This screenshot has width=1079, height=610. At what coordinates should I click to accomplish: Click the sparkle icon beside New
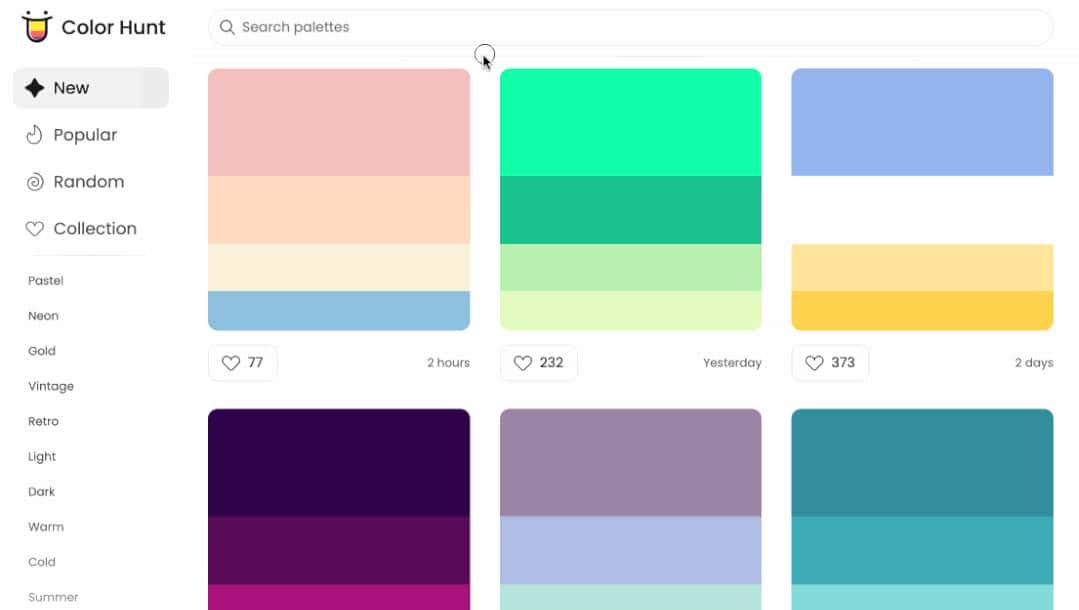click(x=34, y=88)
